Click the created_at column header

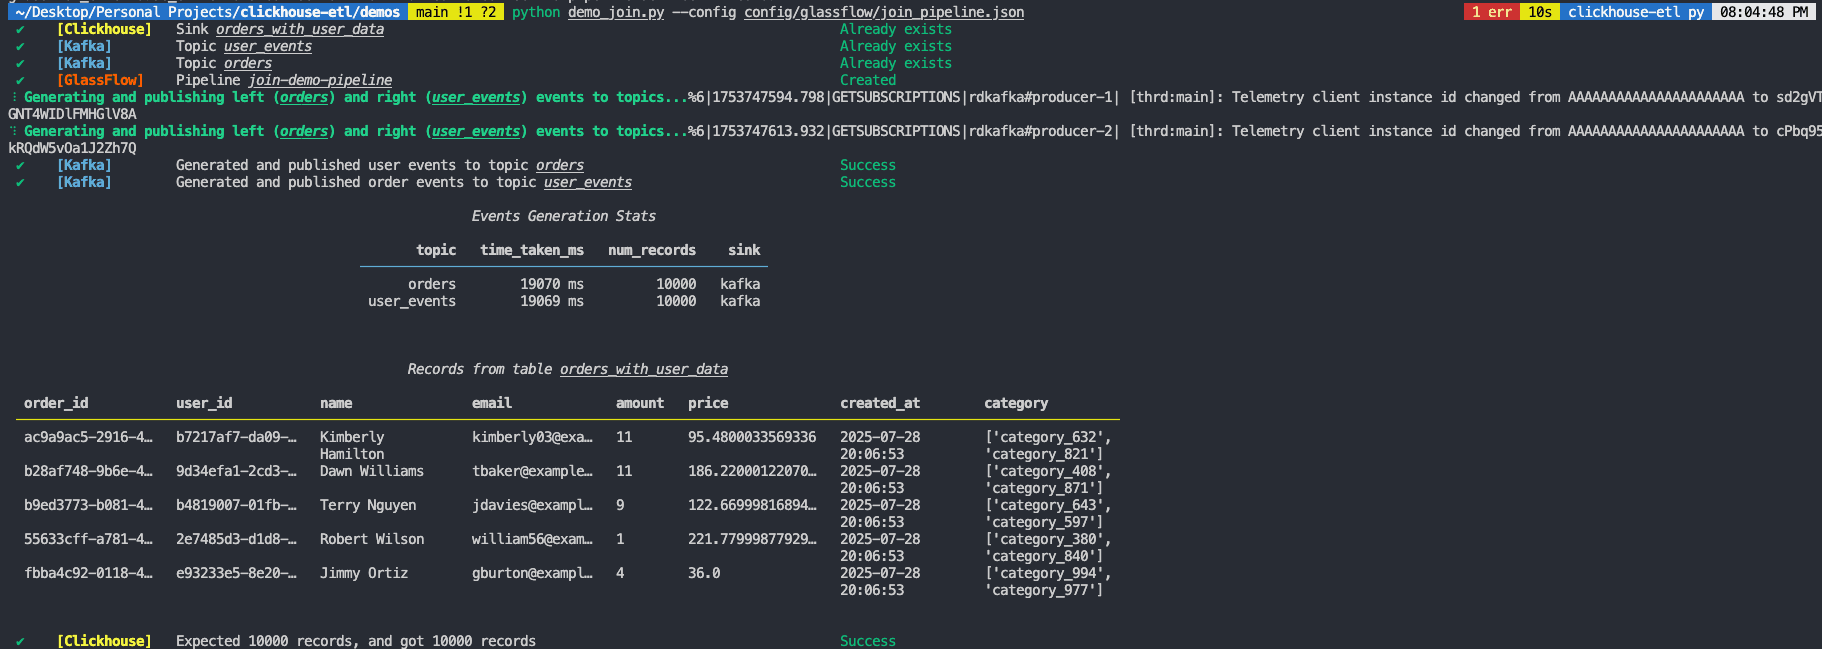point(880,403)
